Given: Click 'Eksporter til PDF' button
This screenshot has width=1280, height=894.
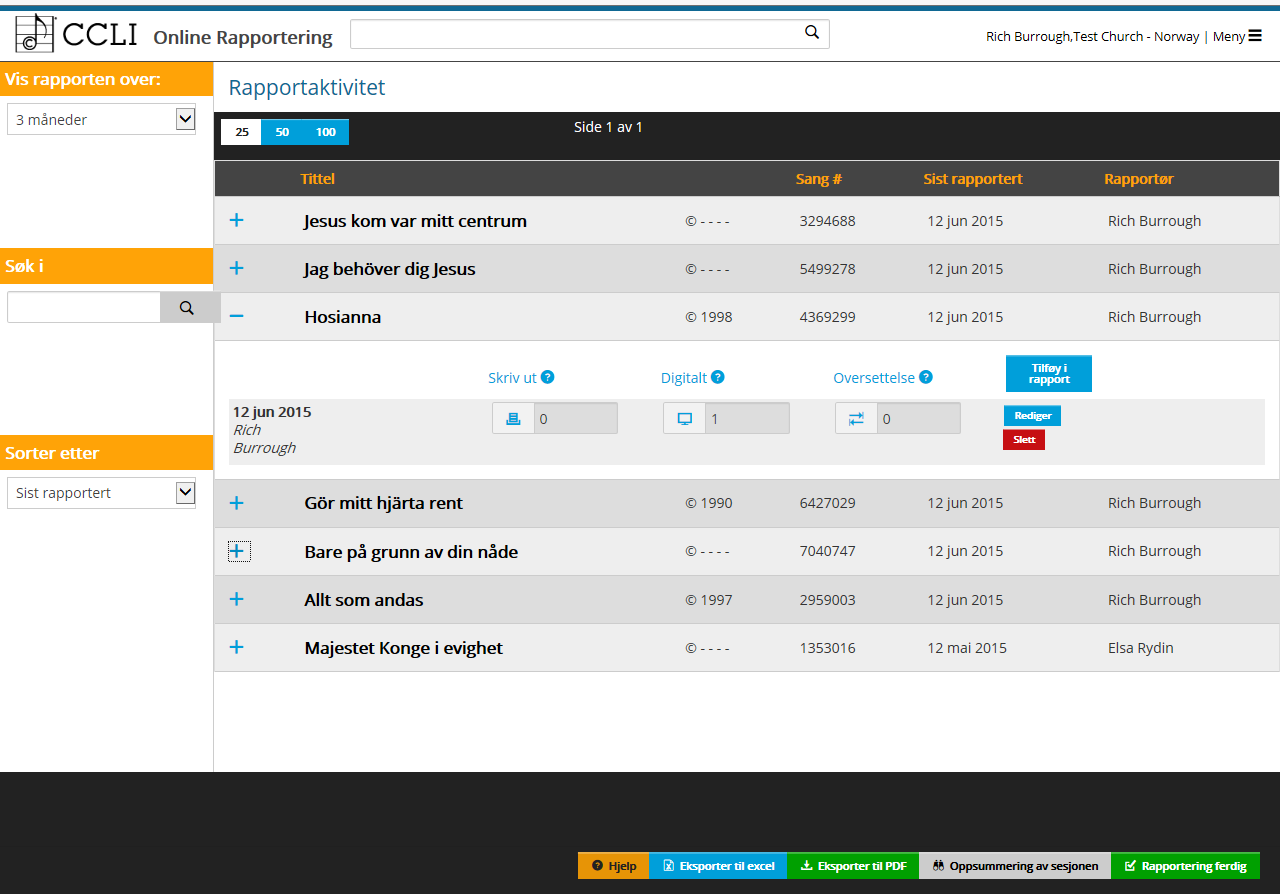Looking at the screenshot, I should 853,866.
